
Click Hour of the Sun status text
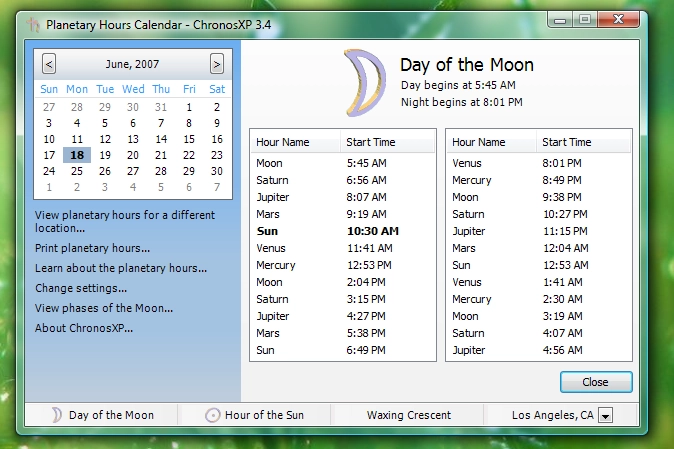[264, 415]
